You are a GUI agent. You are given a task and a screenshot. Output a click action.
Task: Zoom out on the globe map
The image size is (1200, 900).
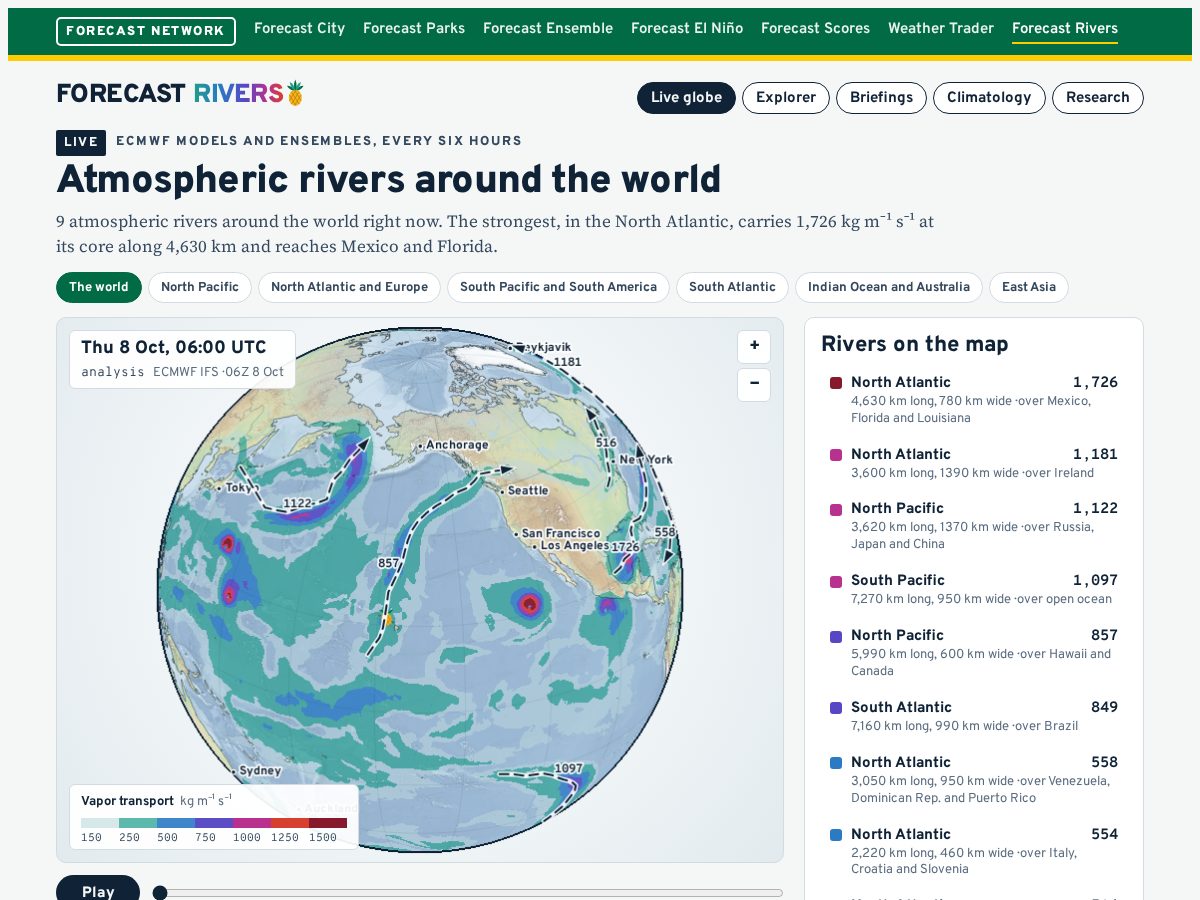point(754,384)
